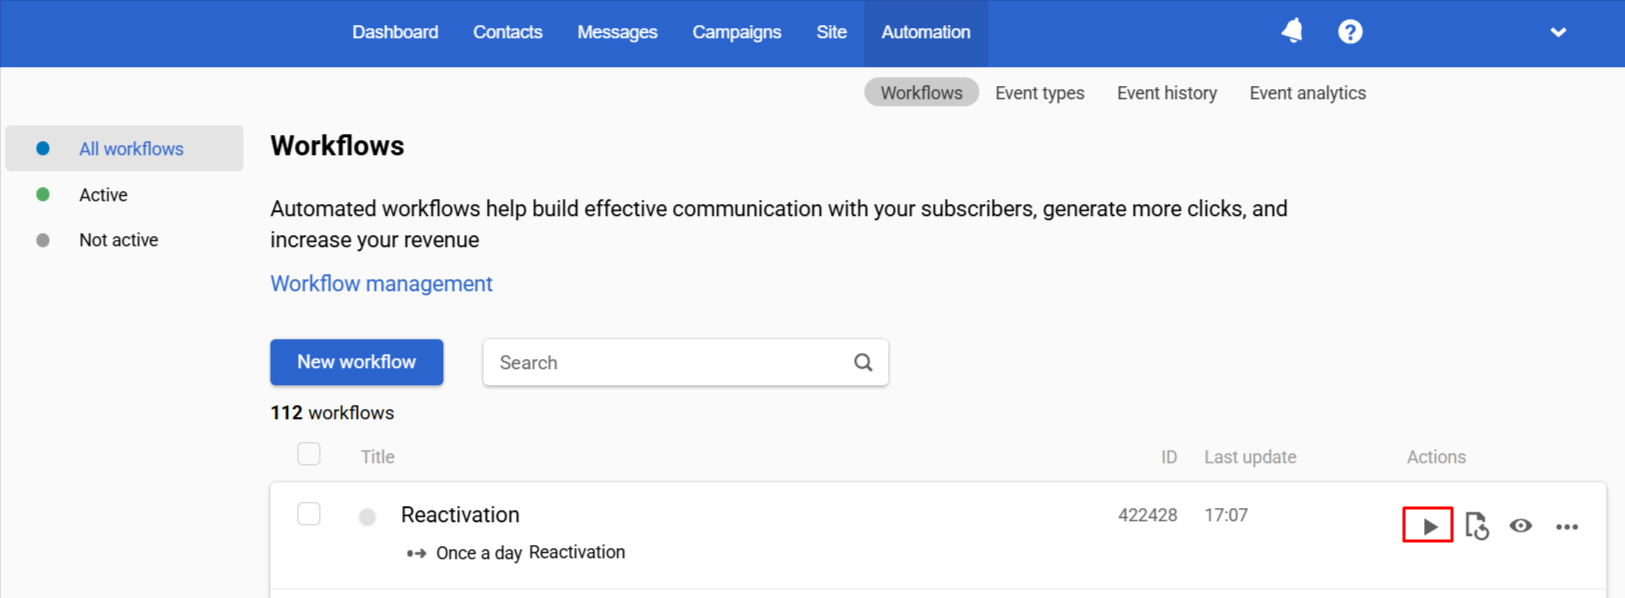This screenshot has width=1625, height=598.
Task: Tick the Reactivation workflow checkbox
Action: [309, 514]
